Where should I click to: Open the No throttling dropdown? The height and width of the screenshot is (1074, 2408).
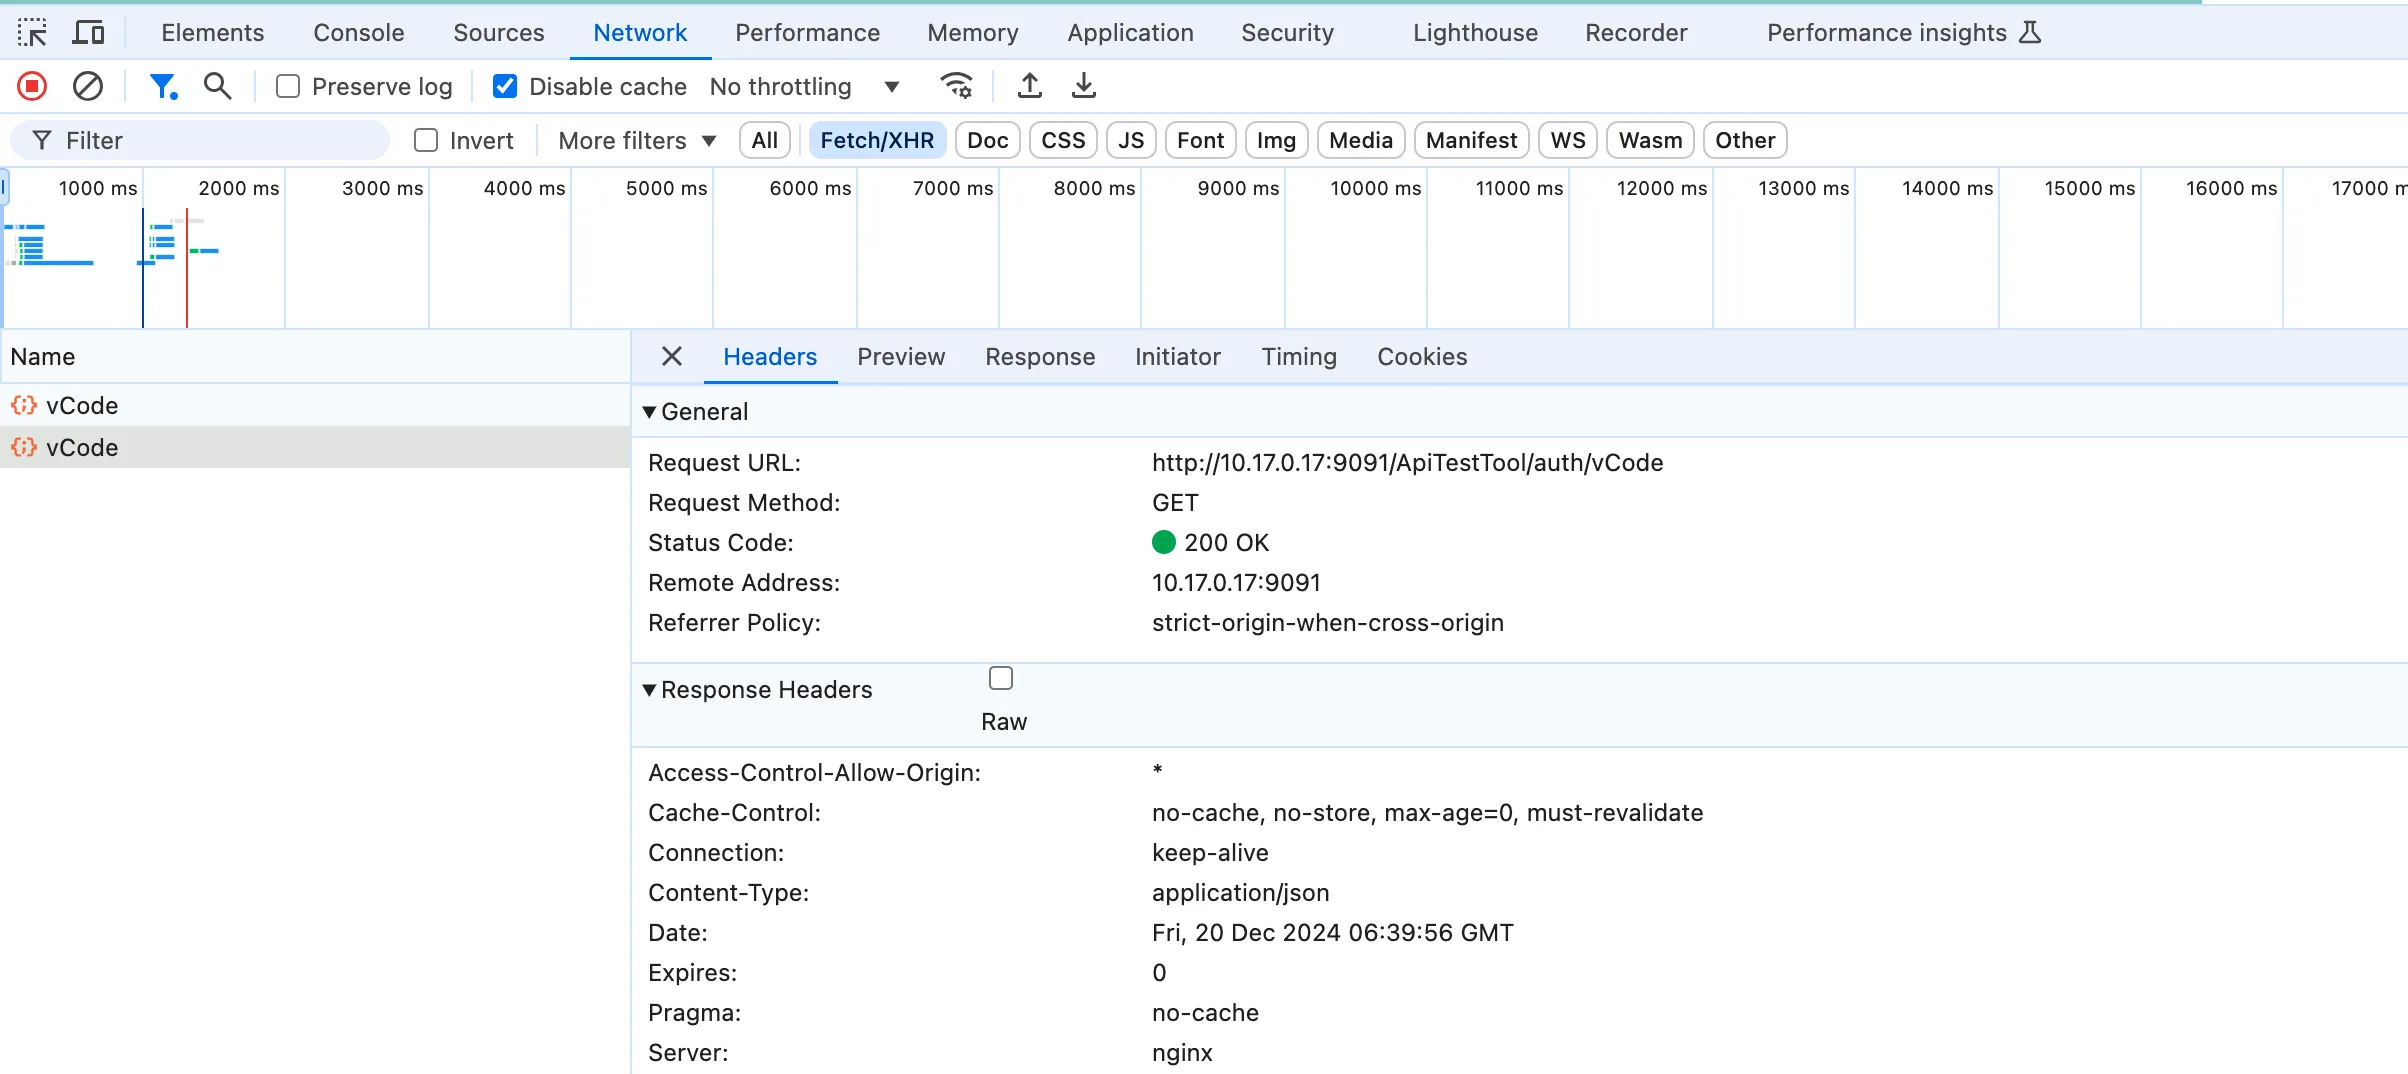(x=805, y=86)
